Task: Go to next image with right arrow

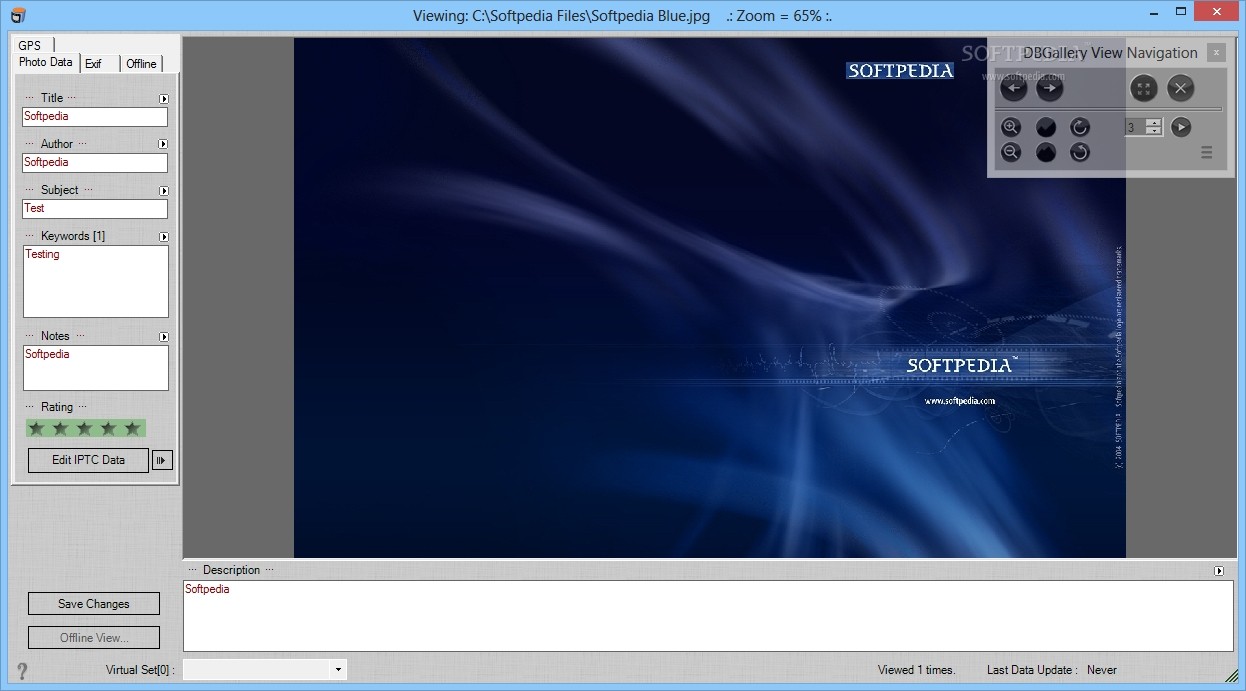Action: [1049, 88]
